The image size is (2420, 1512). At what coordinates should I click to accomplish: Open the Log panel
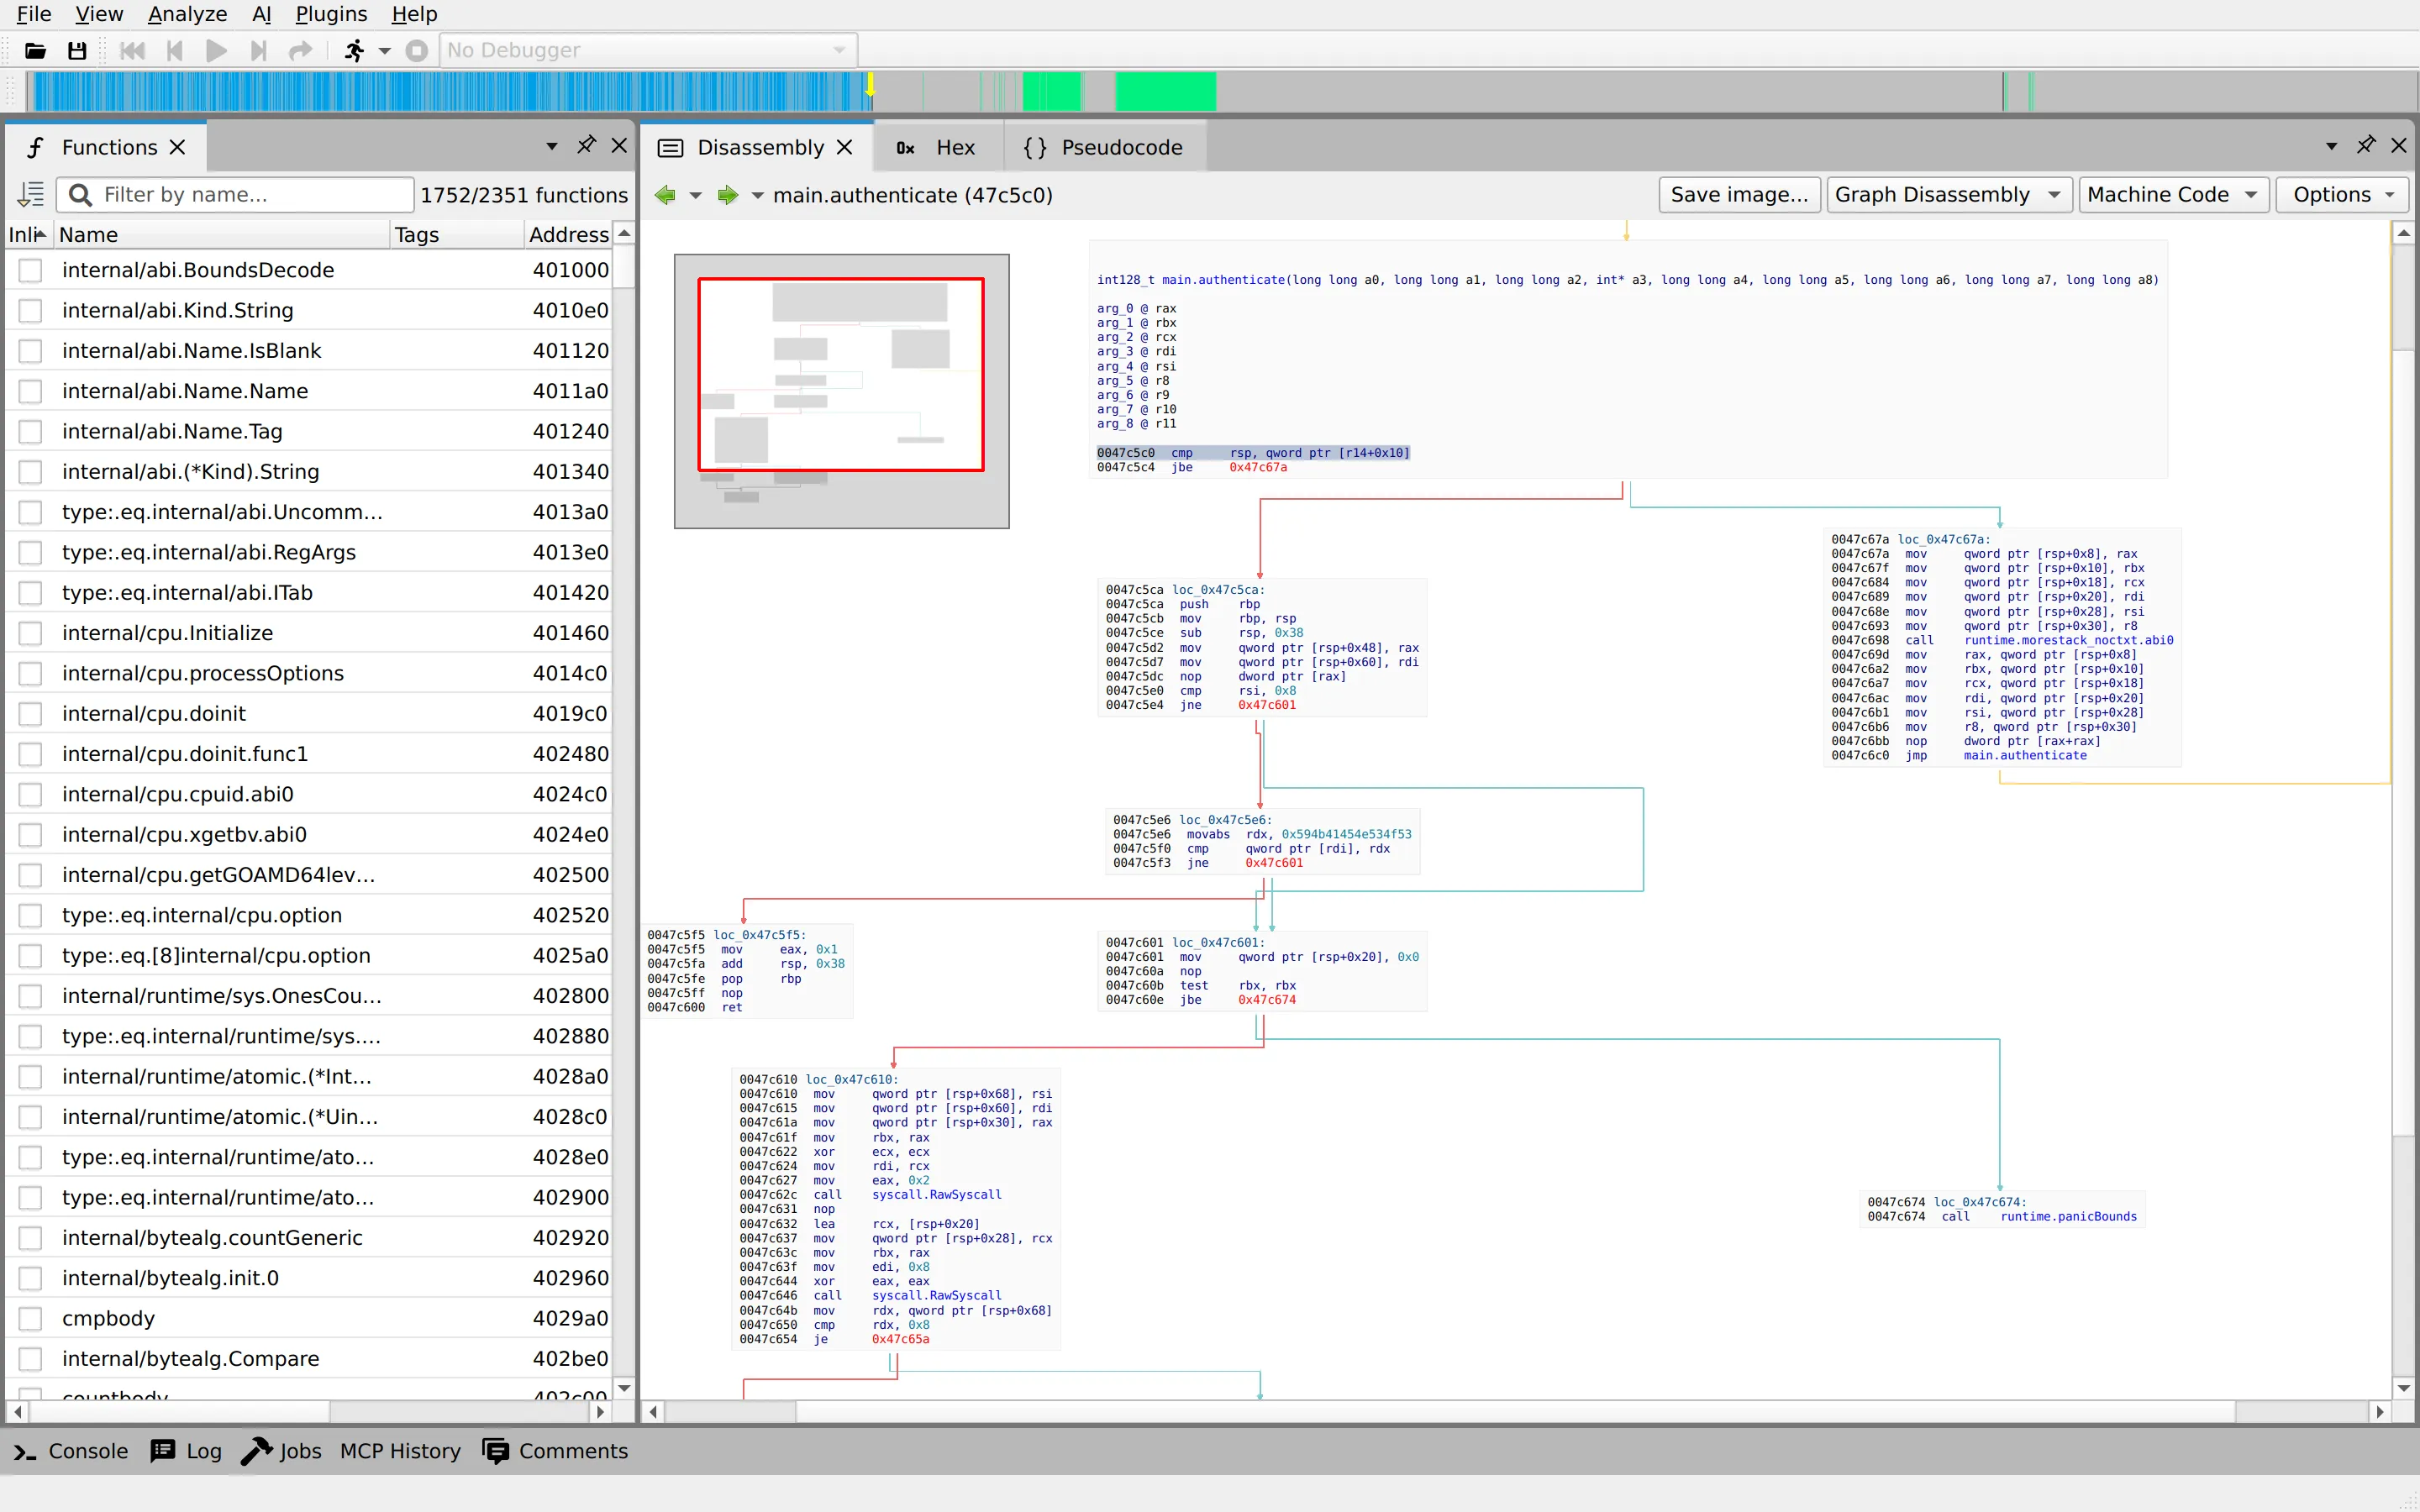click(x=186, y=1451)
